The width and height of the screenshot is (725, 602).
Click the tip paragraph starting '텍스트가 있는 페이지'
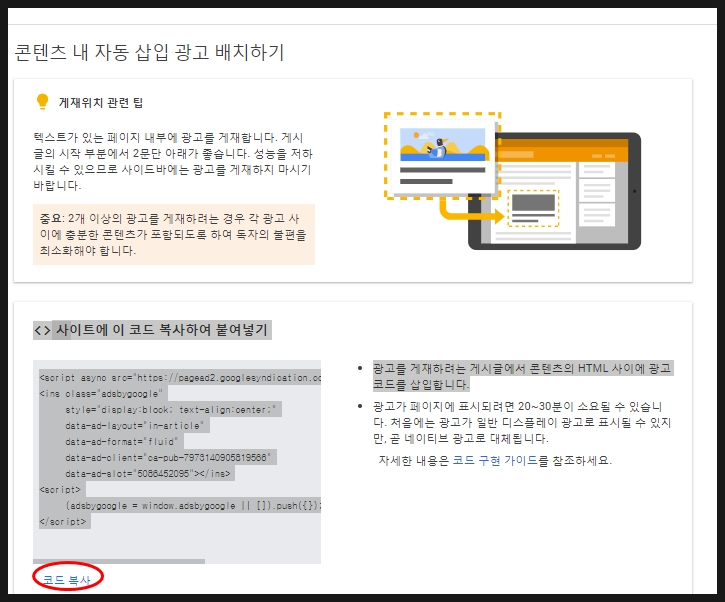[x=173, y=161]
